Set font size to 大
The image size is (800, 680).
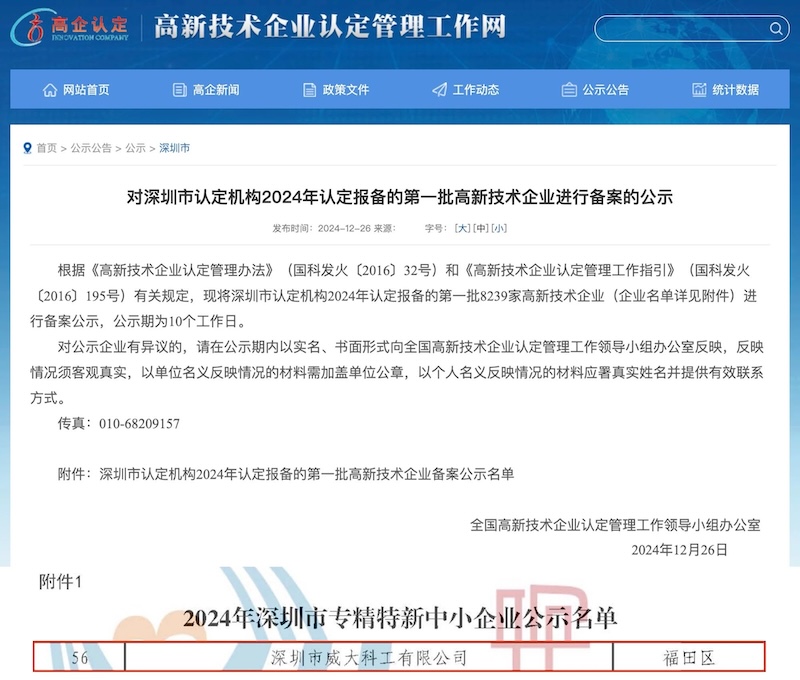(462, 228)
